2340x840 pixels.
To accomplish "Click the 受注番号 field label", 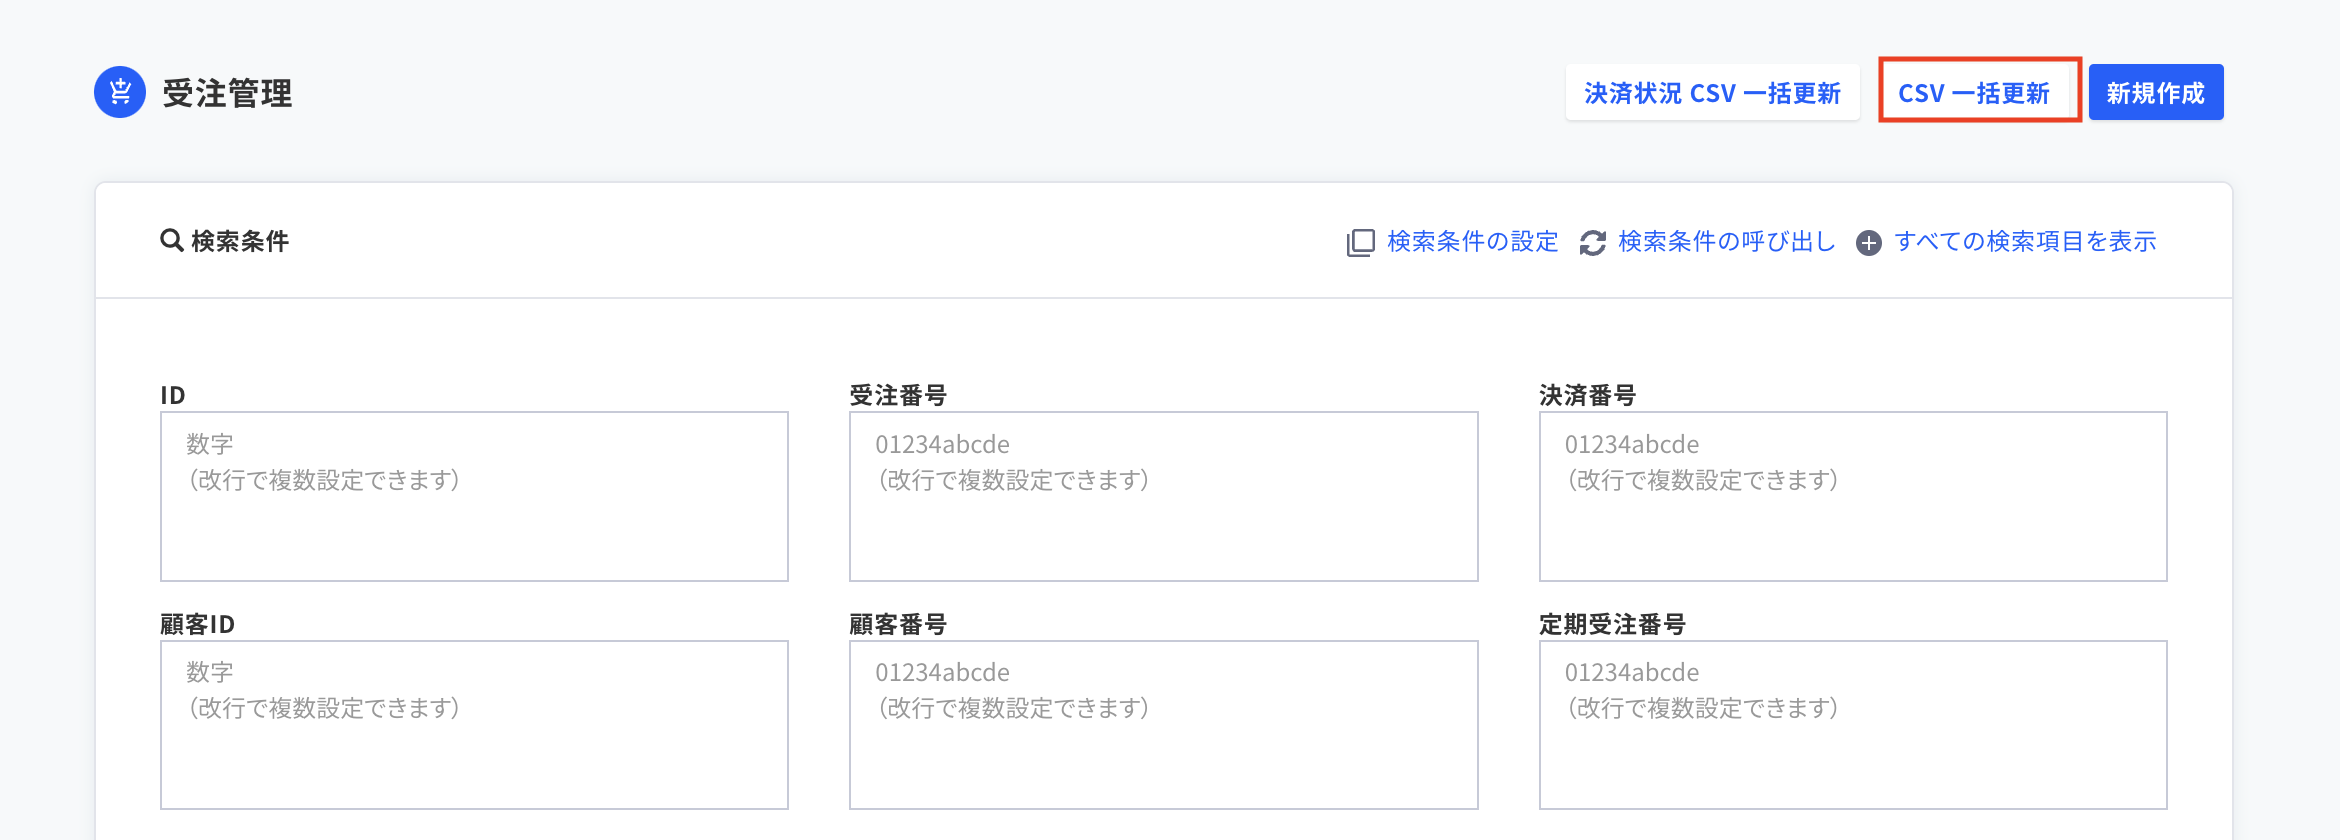I will coord(898,395).
